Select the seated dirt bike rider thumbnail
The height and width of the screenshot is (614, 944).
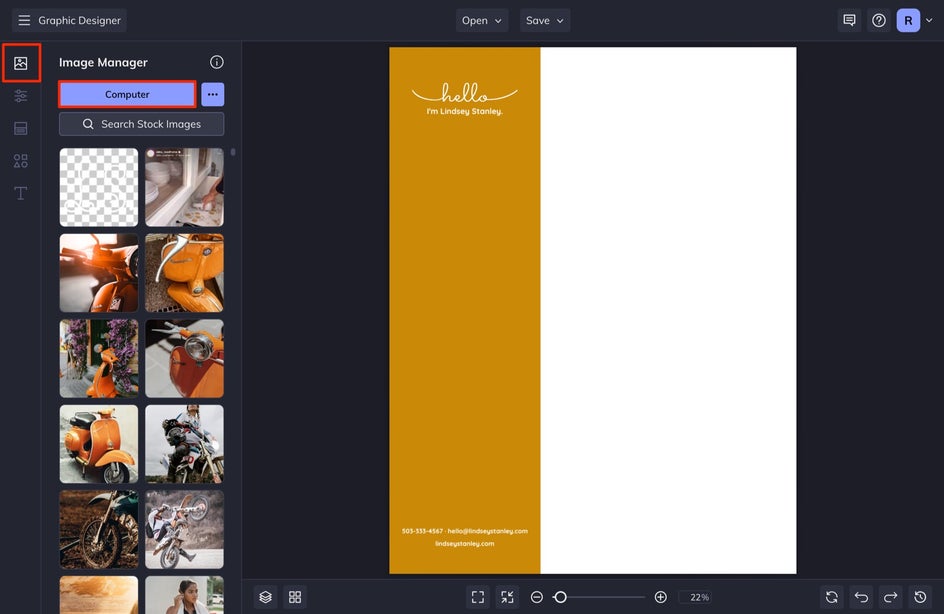pyautogui.click(x=184, y=444)
